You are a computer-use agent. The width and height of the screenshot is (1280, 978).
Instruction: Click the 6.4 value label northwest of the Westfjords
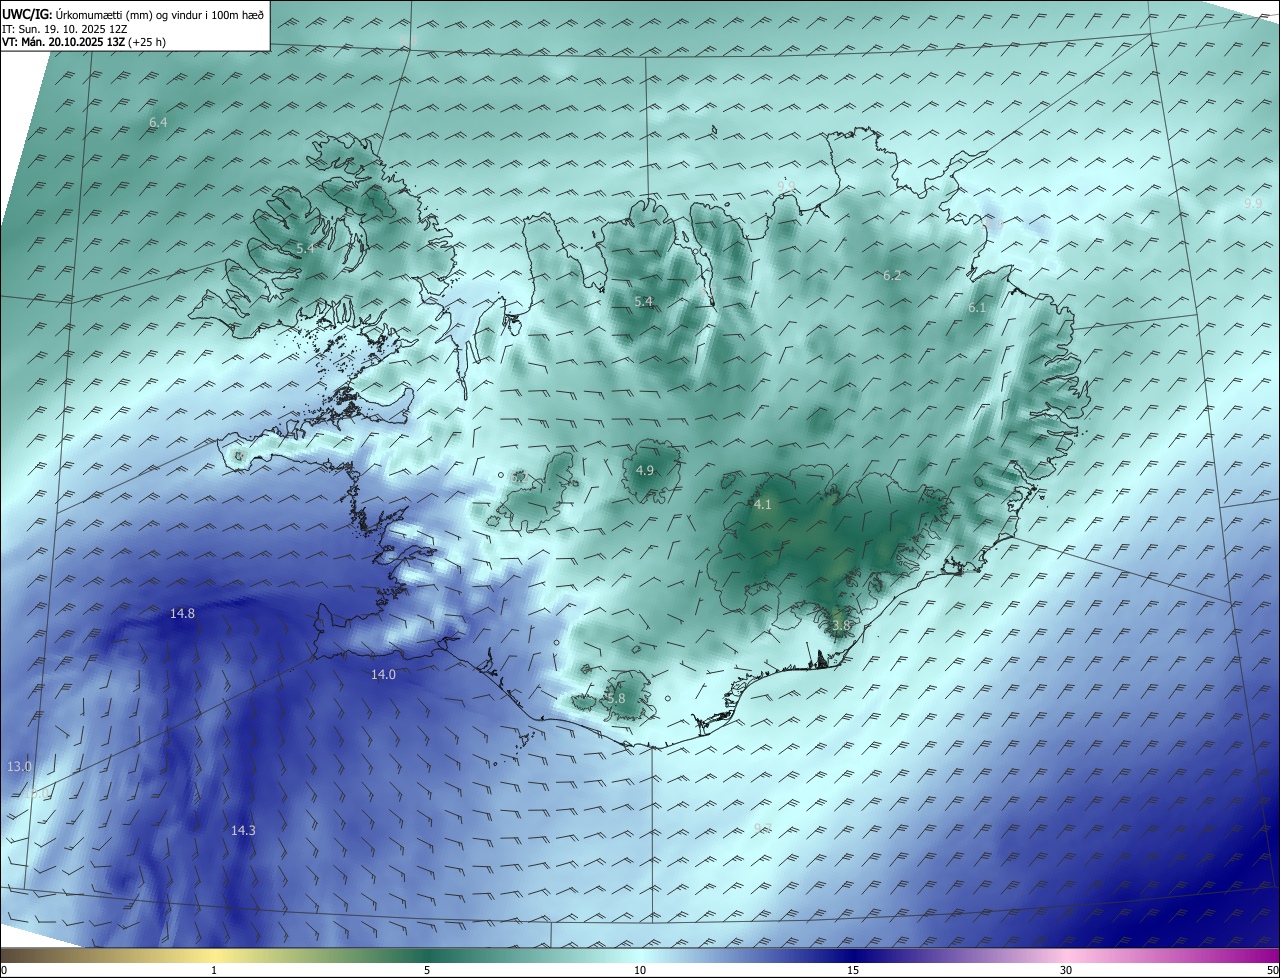[x=158, y=122]
